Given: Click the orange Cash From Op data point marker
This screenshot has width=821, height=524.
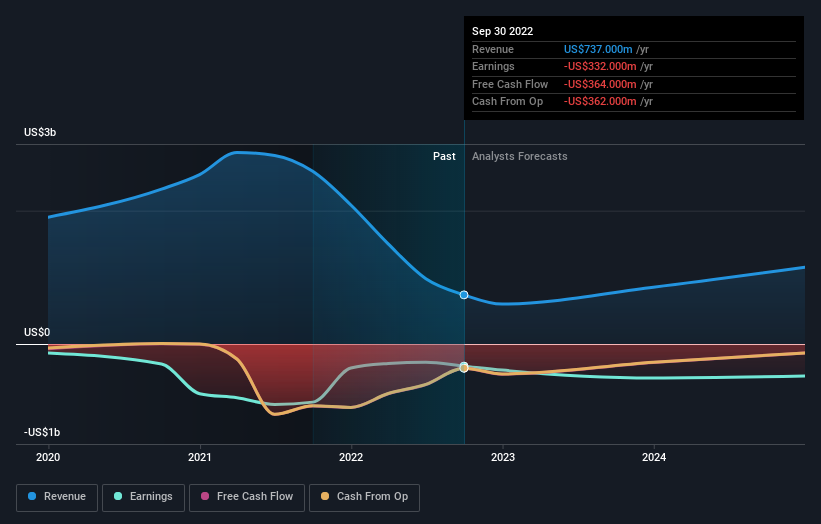Looking at the screenshot, I should coord(464,369).
